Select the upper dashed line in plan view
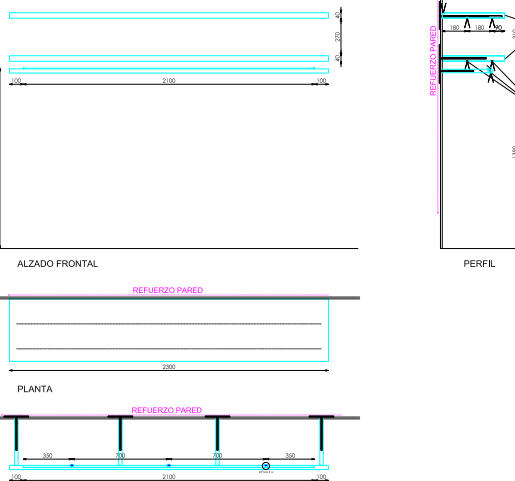The image size is (515, 481). 169,324
